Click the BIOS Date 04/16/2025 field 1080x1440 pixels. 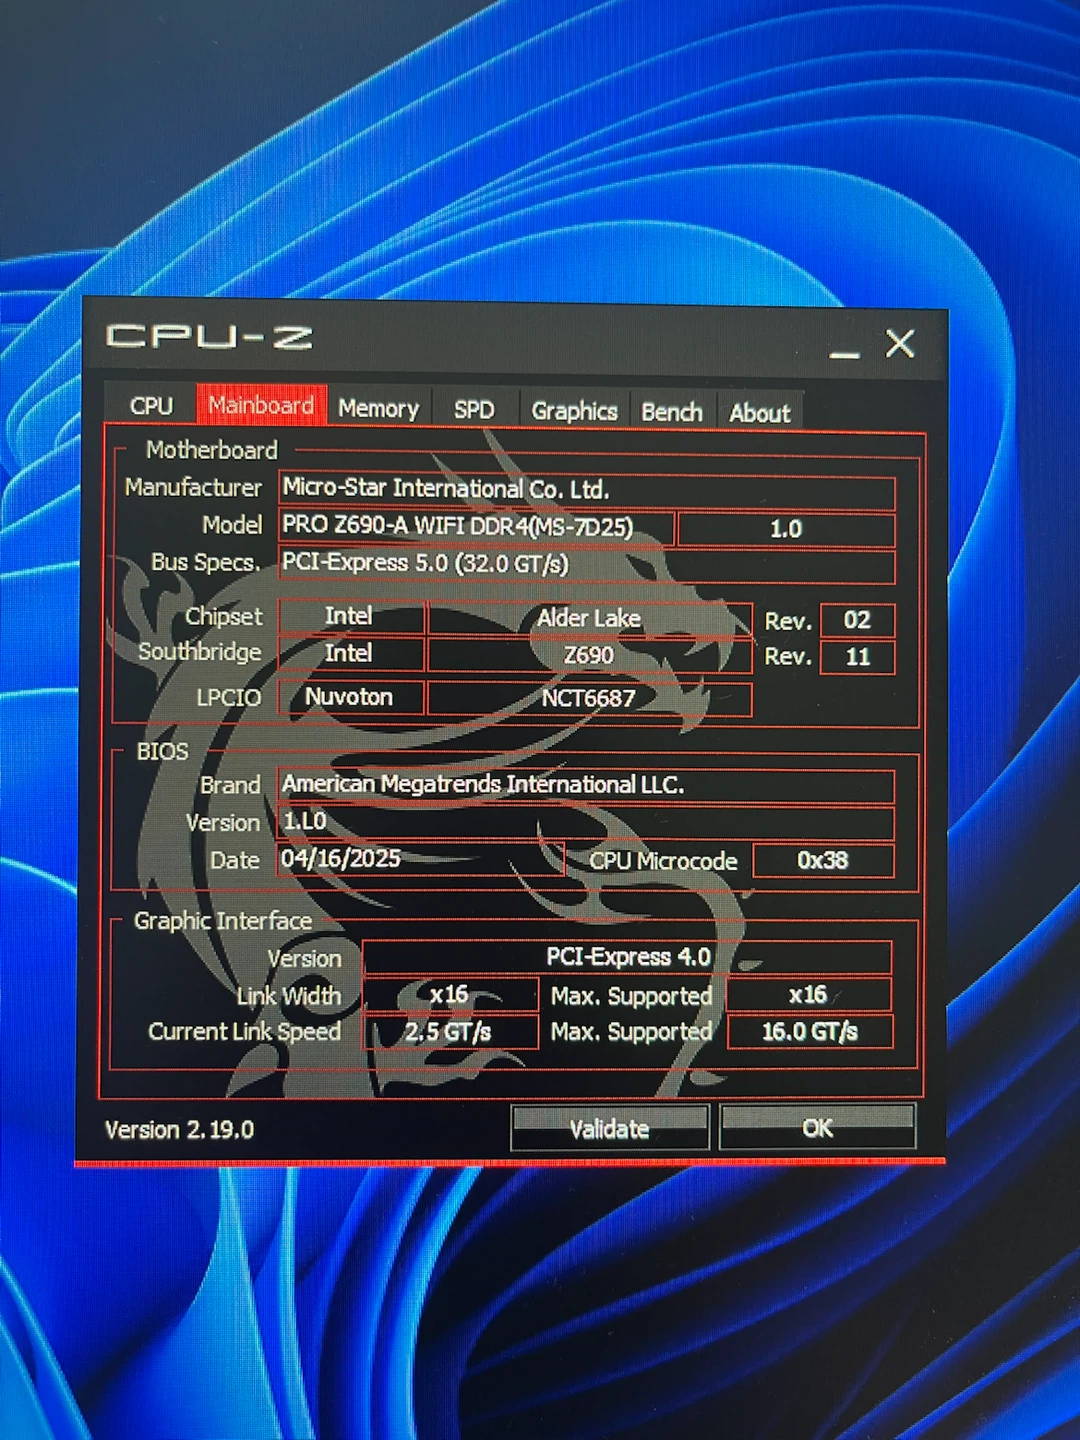pos(421,859)
